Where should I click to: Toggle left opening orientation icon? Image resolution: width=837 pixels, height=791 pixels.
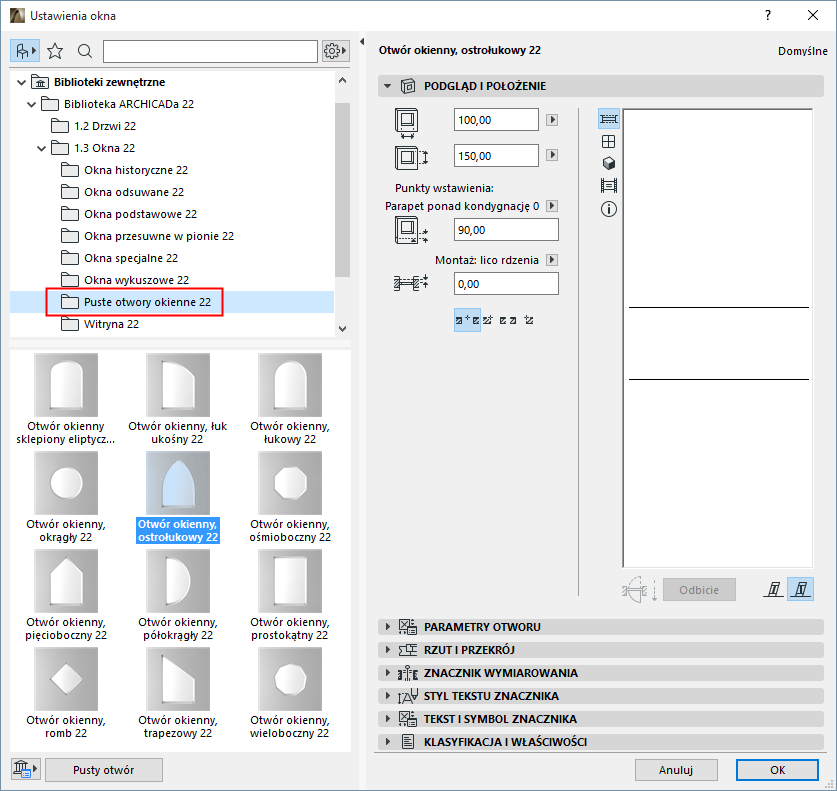(x=773, y=590)
